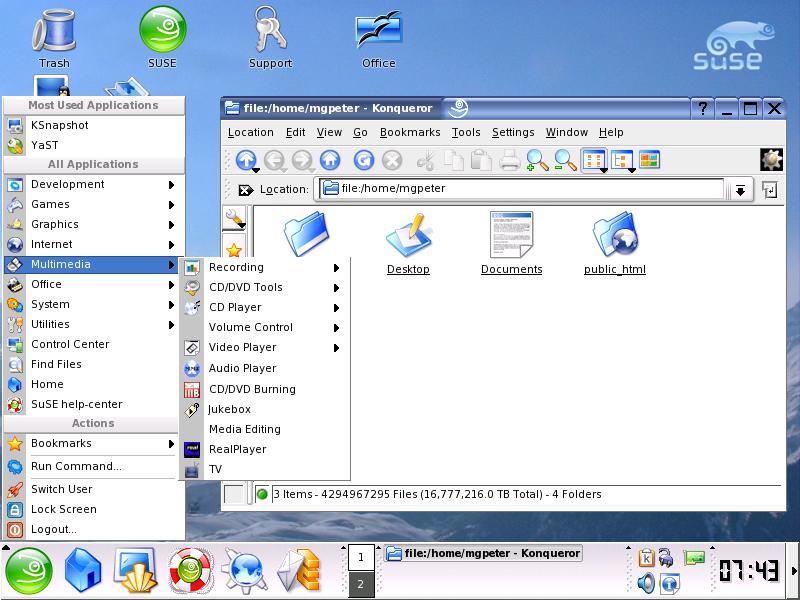Image resolution: width=800 pixels, height=600 pixels.
Task: Expand the Recording submenu
Action: [x=265, y=267]
